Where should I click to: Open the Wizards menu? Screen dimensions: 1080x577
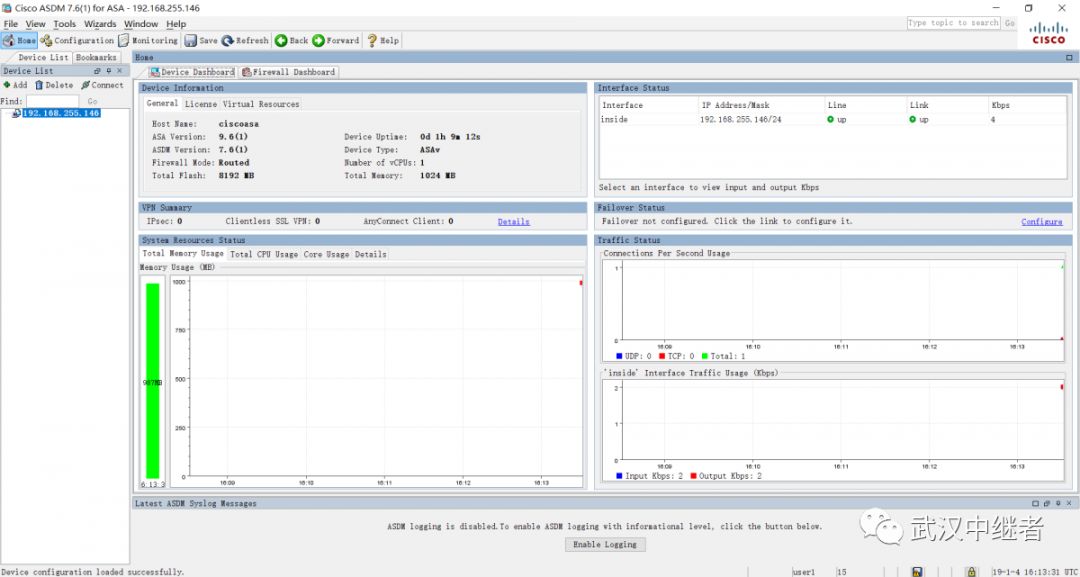[101, 24]
